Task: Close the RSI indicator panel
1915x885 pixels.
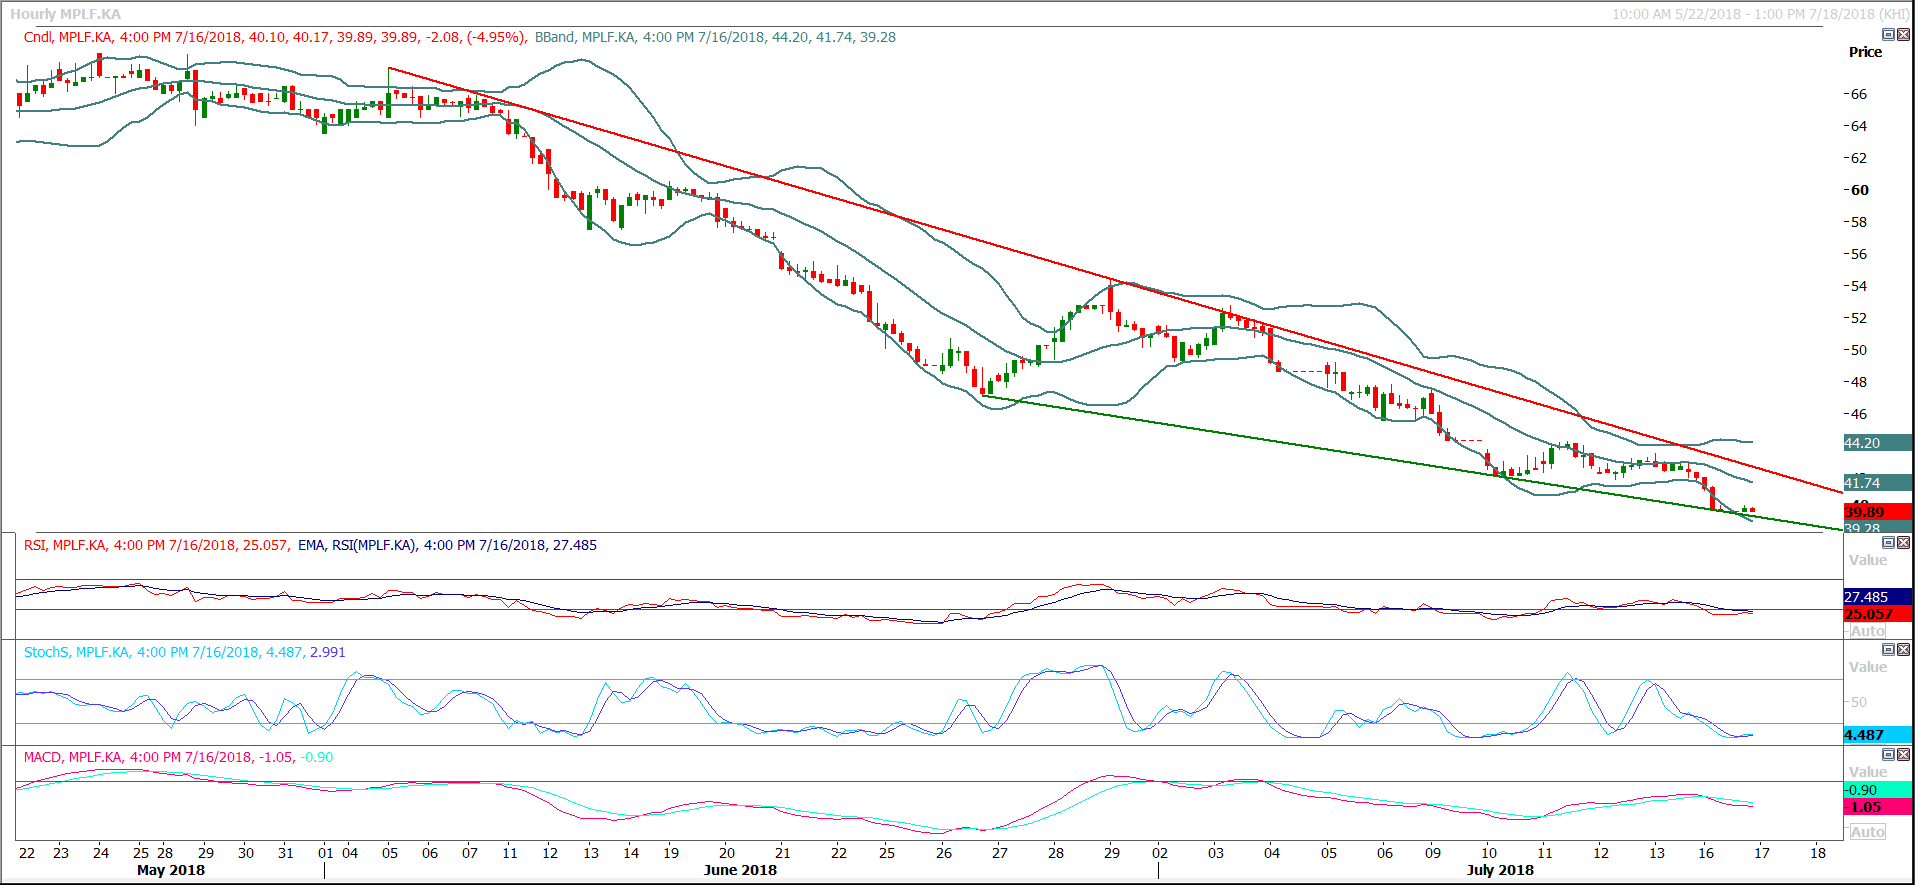Action: point(1903,542)
